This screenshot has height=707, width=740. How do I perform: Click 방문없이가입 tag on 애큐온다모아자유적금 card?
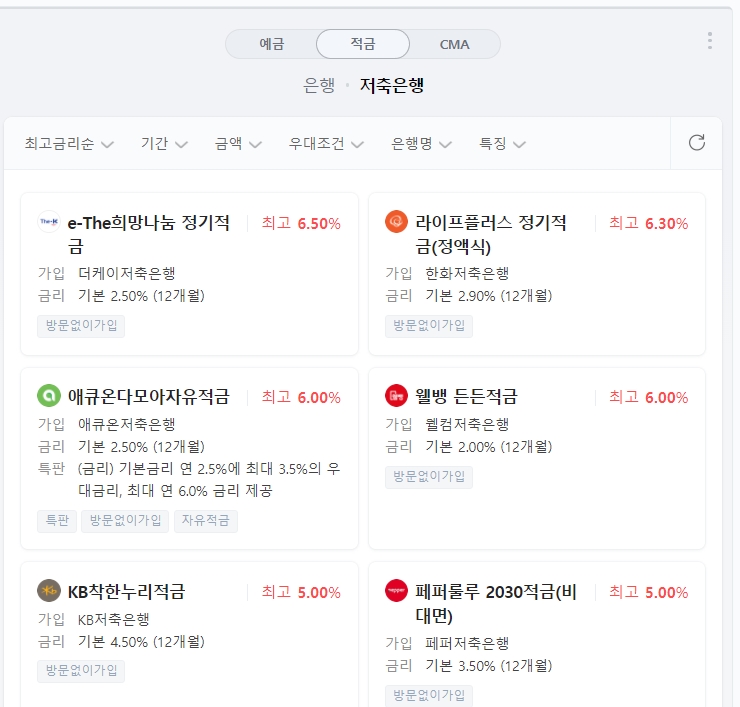pos(125,521)
